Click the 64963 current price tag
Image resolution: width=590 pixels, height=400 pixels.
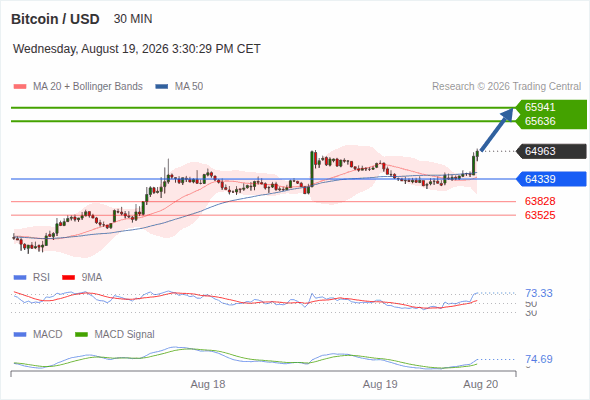point(551,151)
